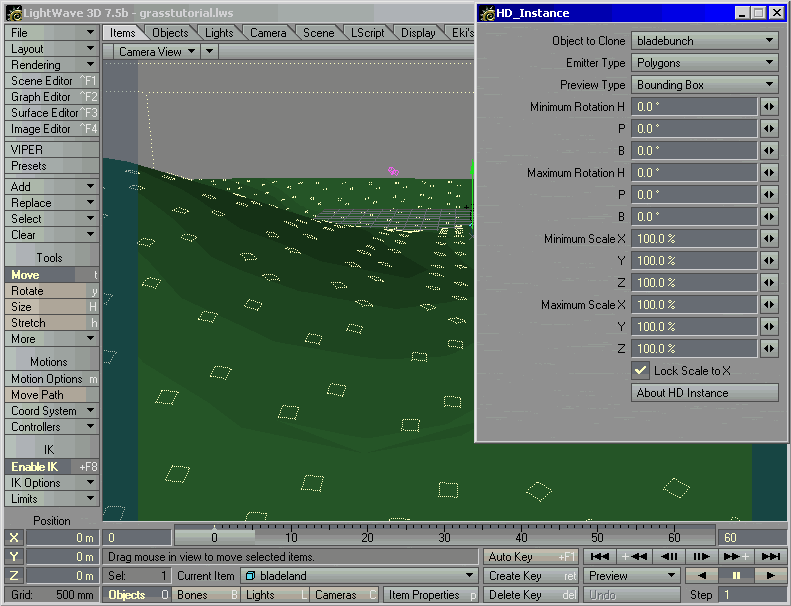Viewport: 791px width, 606px height.
Task: Jump to first frame playback button
Action: tap(599, 557)
